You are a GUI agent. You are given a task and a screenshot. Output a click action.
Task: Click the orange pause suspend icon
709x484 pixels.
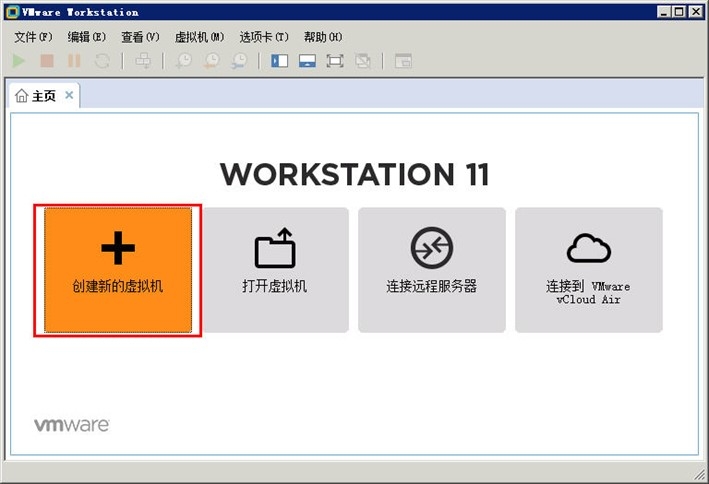click(x=74, y=61)
